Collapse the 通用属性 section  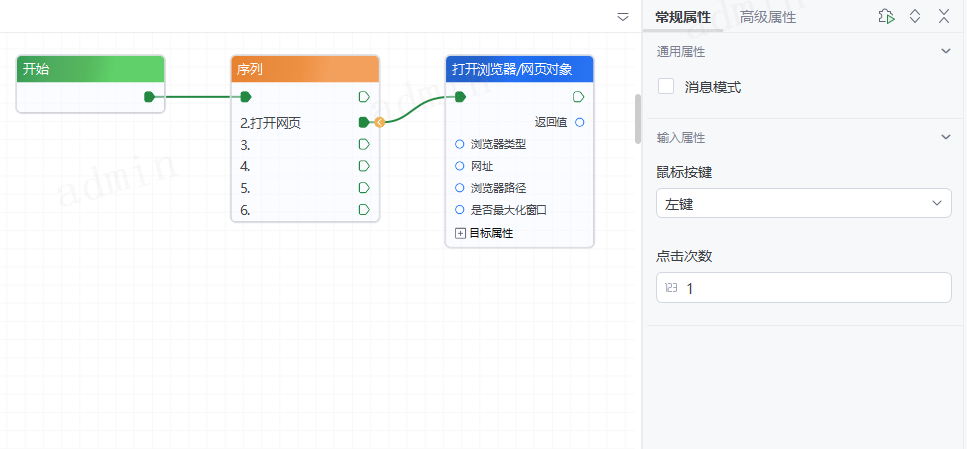[x=945, y=51]
